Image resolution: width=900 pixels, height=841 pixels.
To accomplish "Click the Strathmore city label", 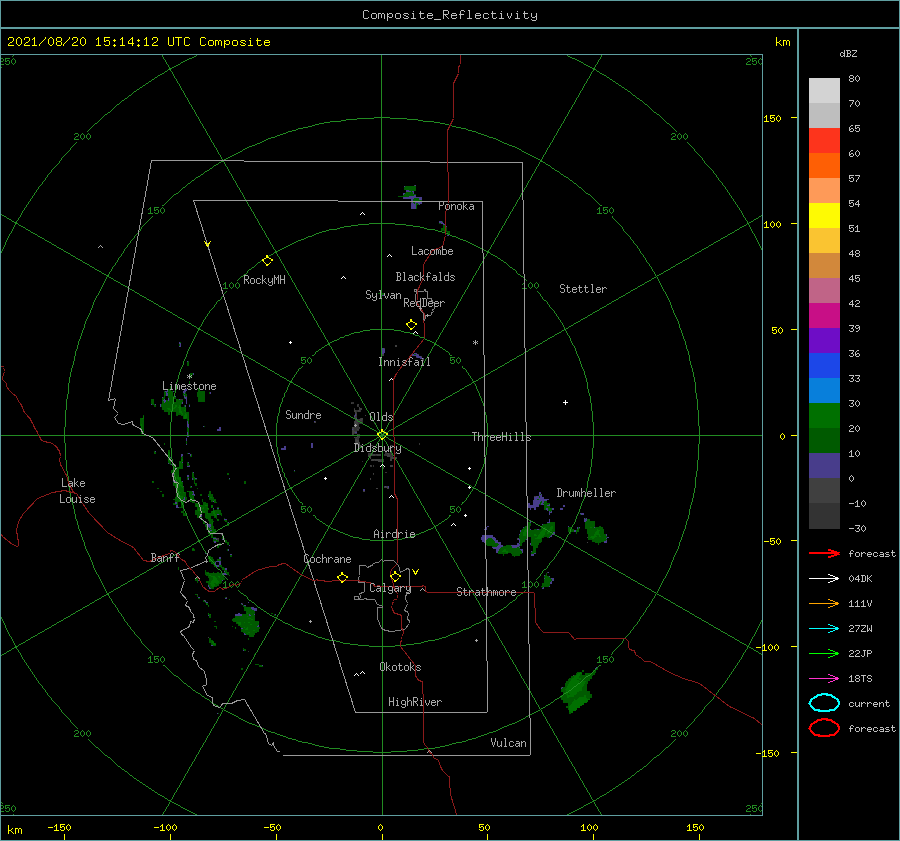I will click(486, 592).
